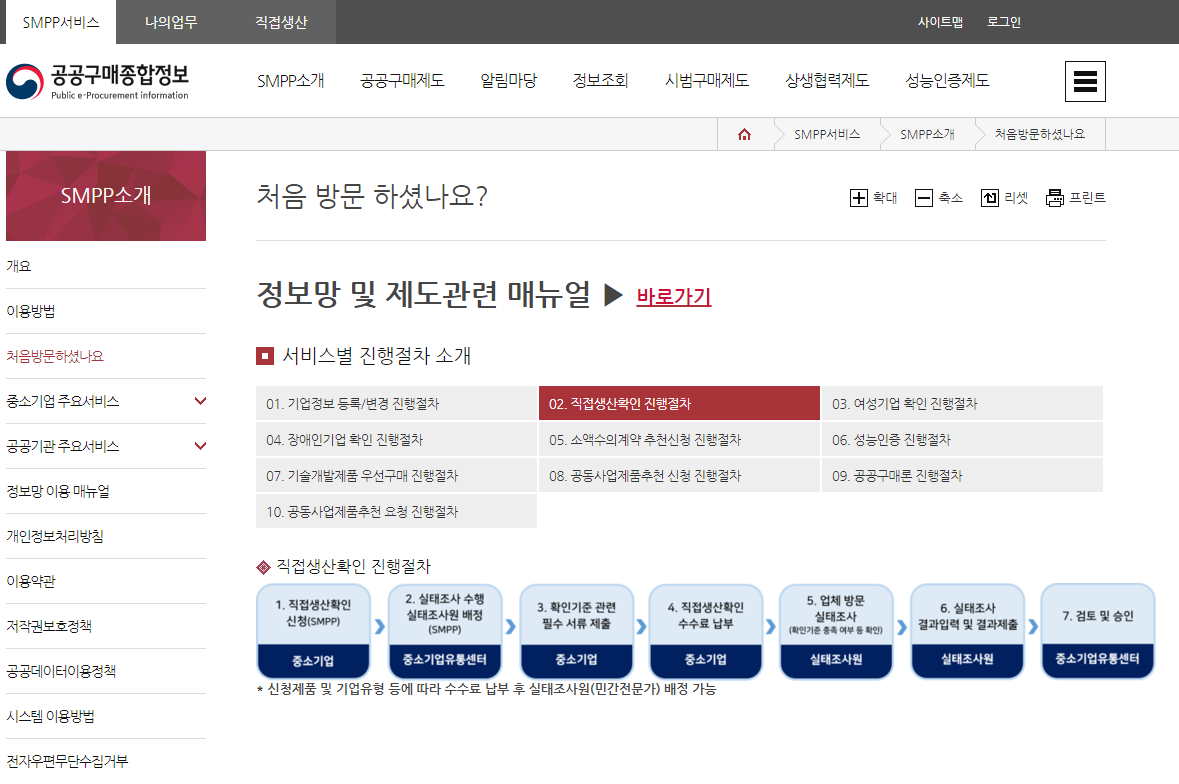Open 정보망 이용 매뉴얼 in the sidebar
The image size is (1179, 784).
pyautogui.click(x=106, y=492)
